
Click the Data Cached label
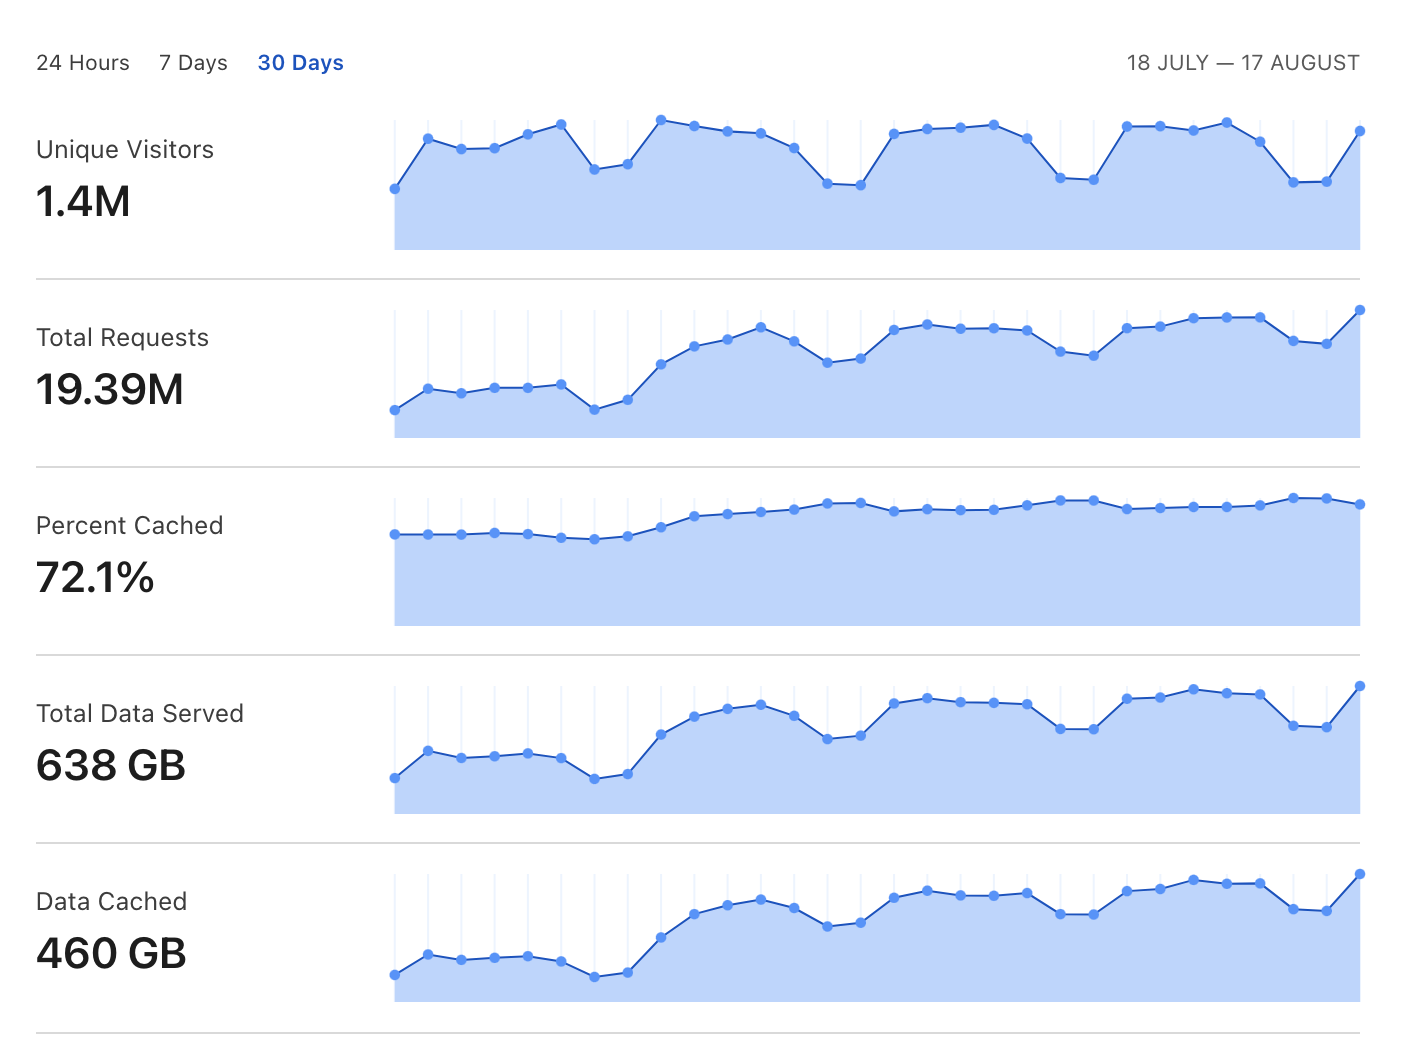pos(111,902)
